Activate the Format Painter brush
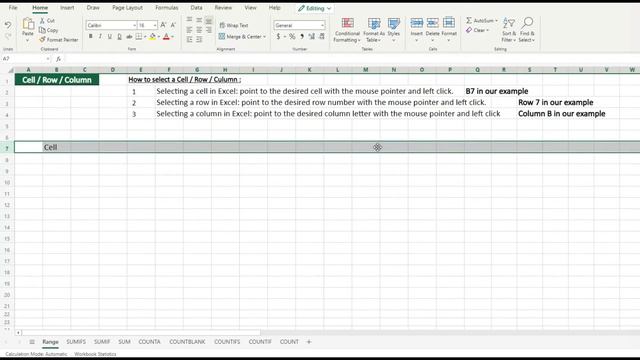This screenshot has height=360, width=640. [42, 40]
